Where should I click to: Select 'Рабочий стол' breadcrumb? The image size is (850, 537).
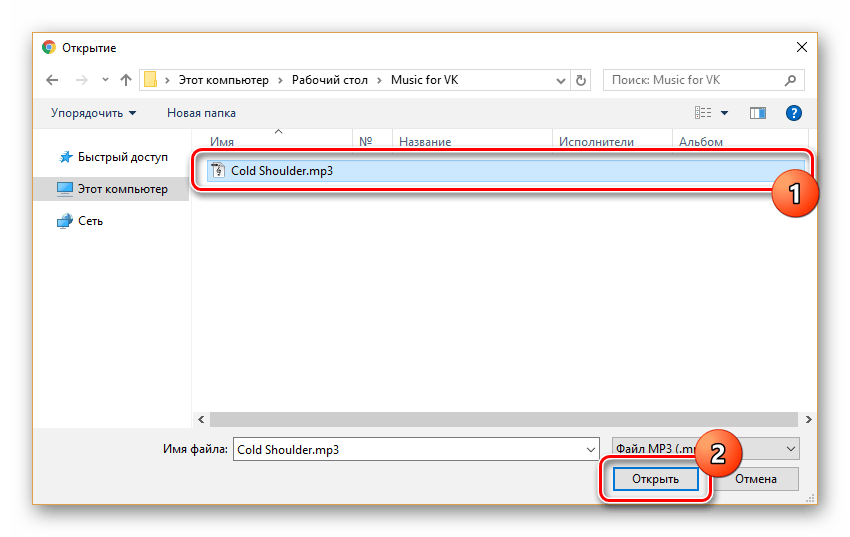330,80
